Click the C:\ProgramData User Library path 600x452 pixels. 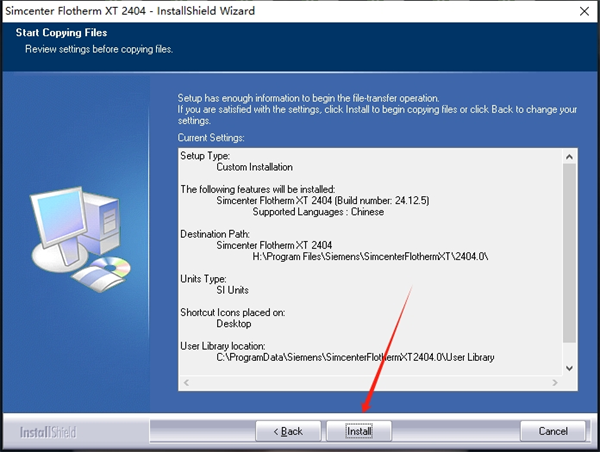(x=355, y=357)
